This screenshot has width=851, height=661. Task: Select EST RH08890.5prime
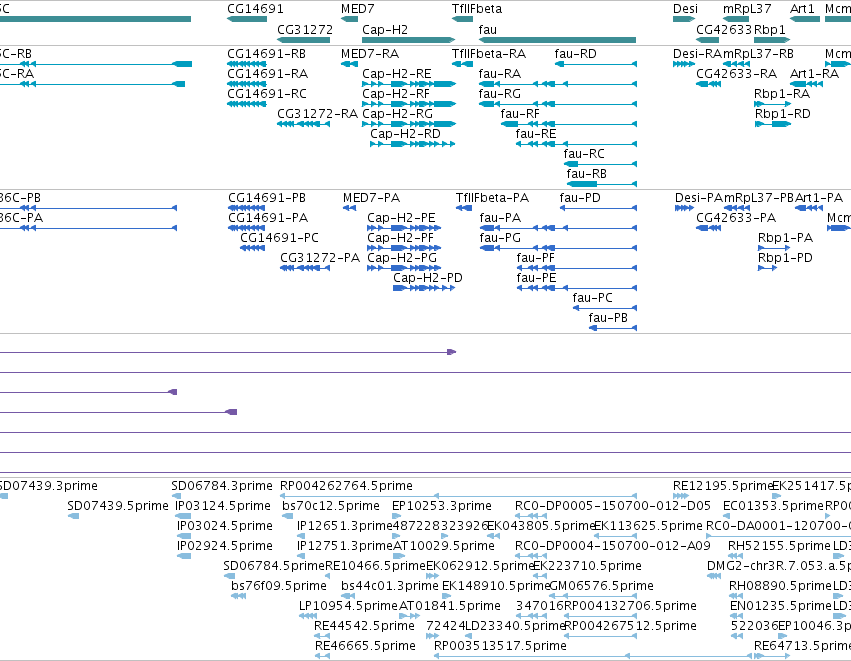(x=736, y=596)
